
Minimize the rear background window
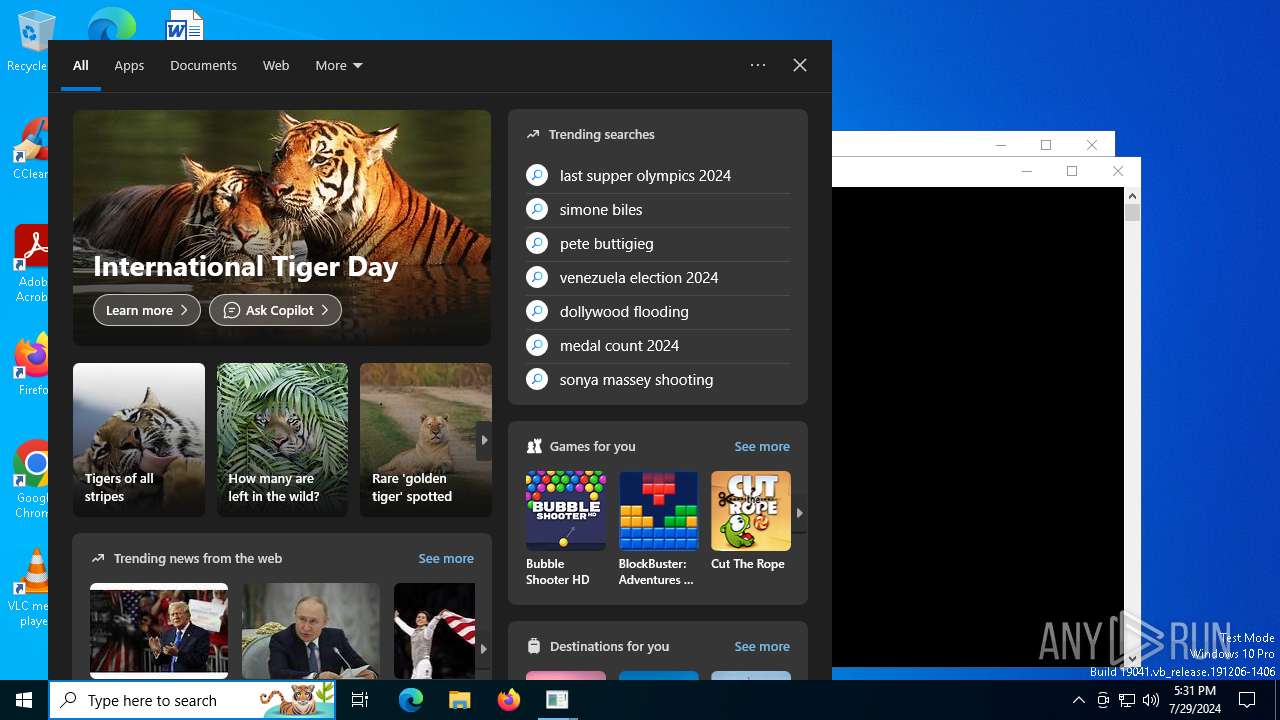click(1000, 145)
